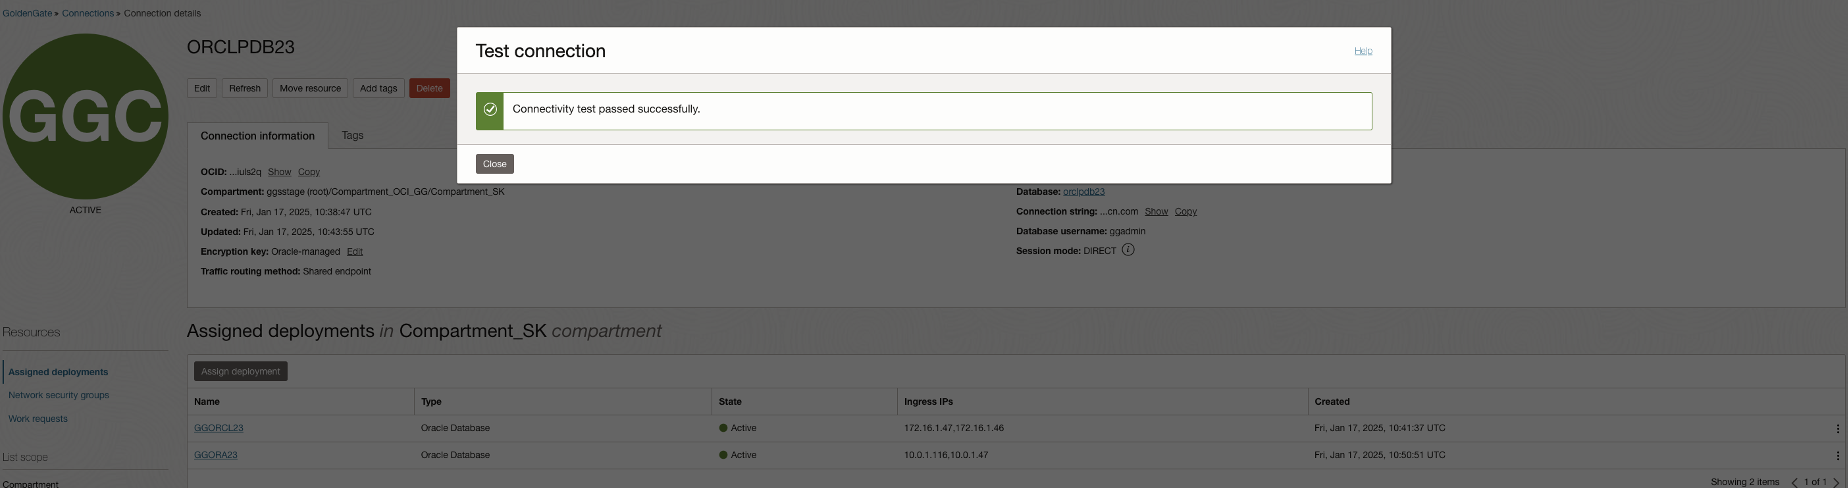Viewport: 1848px width, 488px height.
Task: Click the Session mode info icon
Action: (x=1128, y=250)
